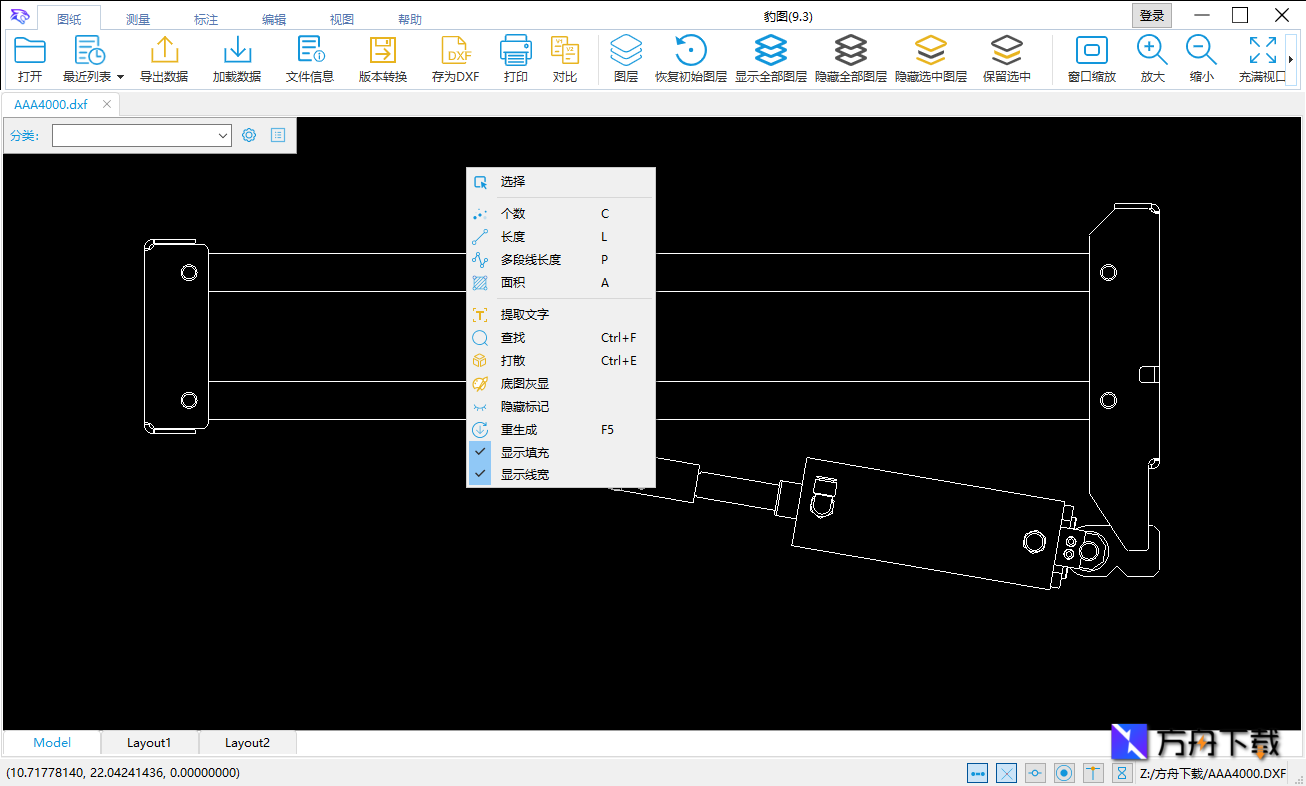The image size is (1306, 786).
Task: Click the Version convert (版本转换) icon
Action: coord(383,51)
